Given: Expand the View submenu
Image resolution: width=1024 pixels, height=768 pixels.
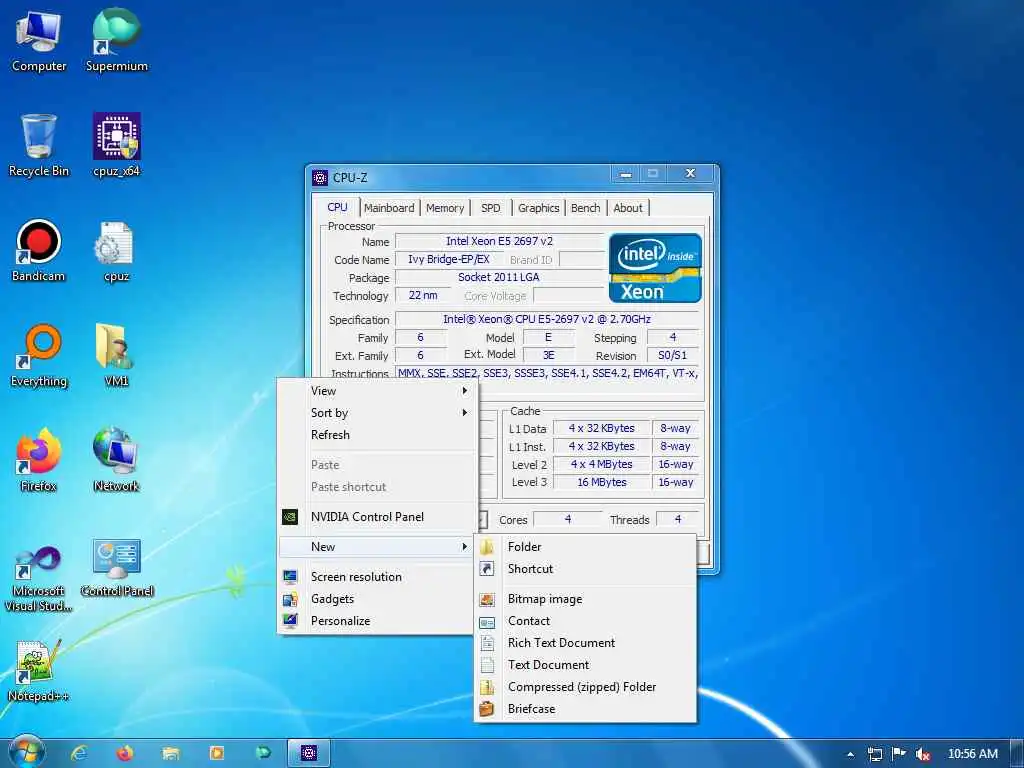Looking at the screenshot, I should 377,391.
